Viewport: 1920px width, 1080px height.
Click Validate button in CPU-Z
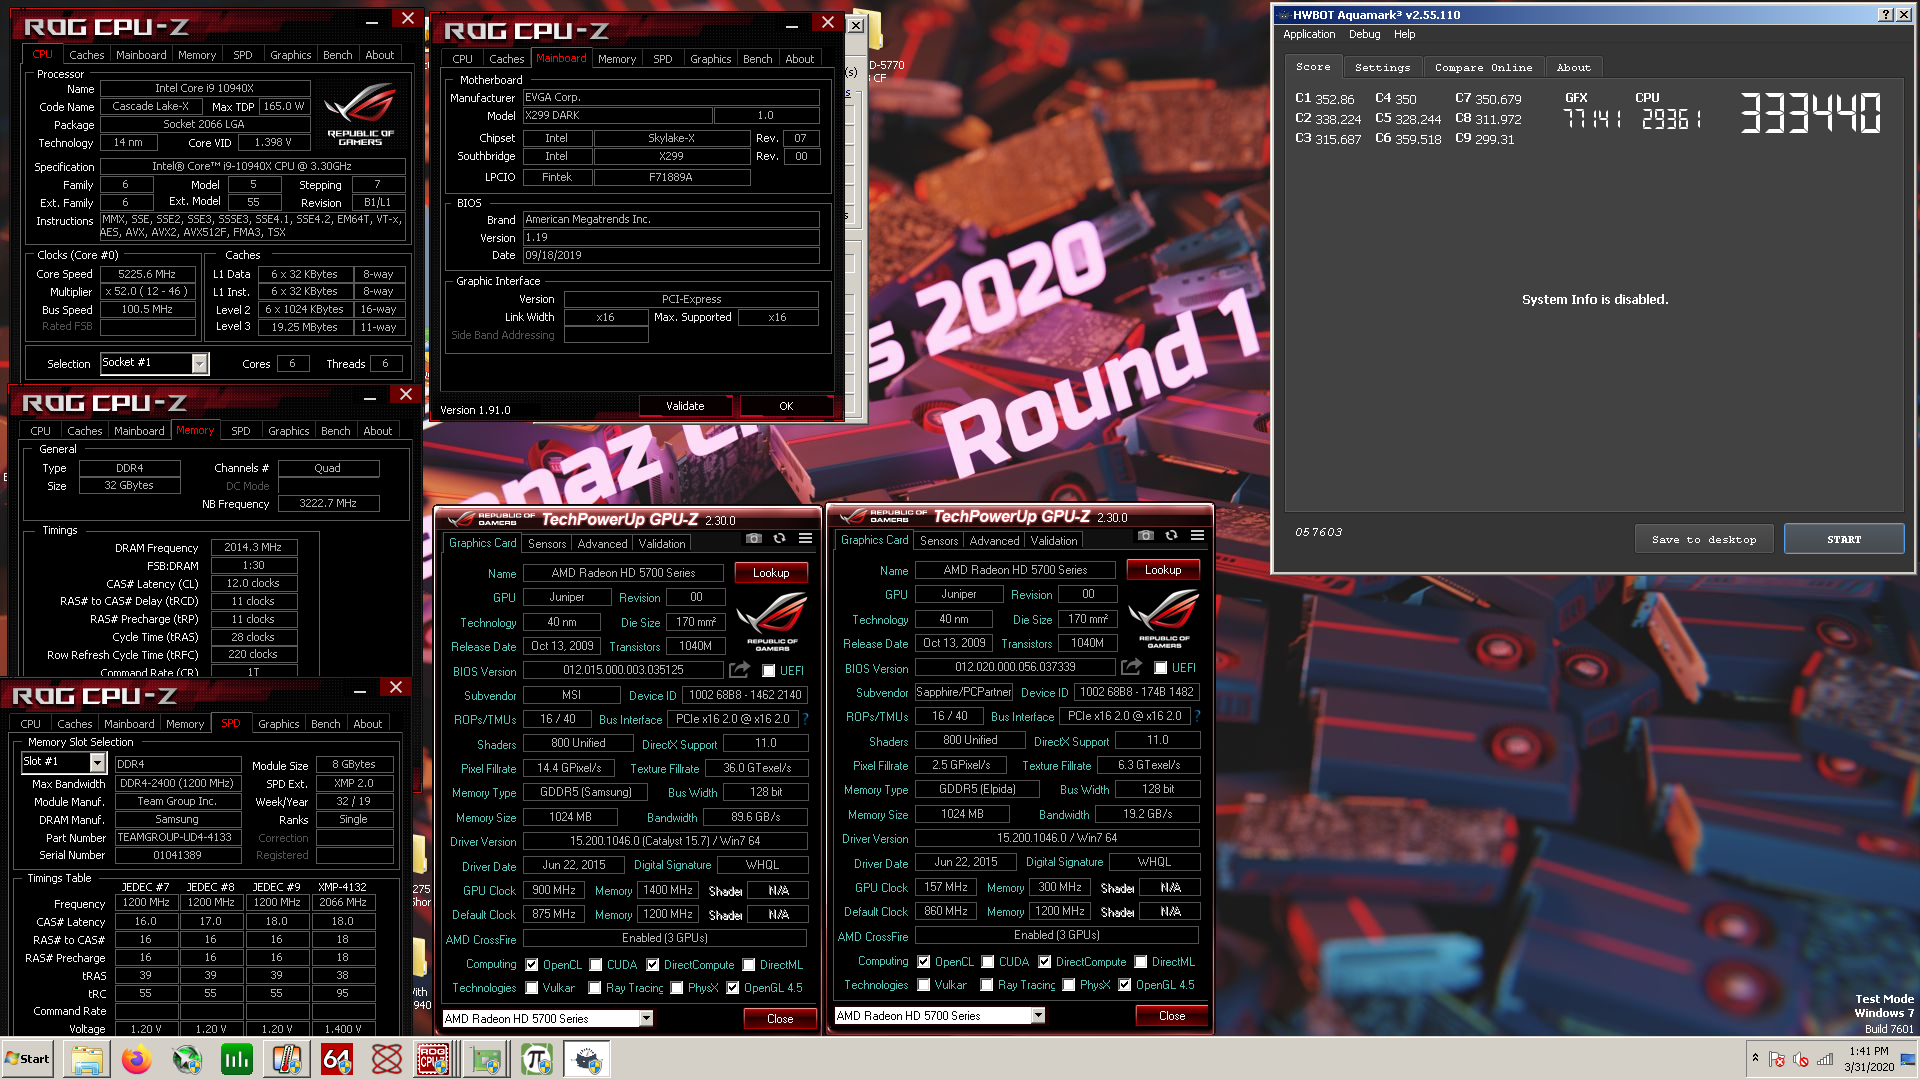[685, 406]
